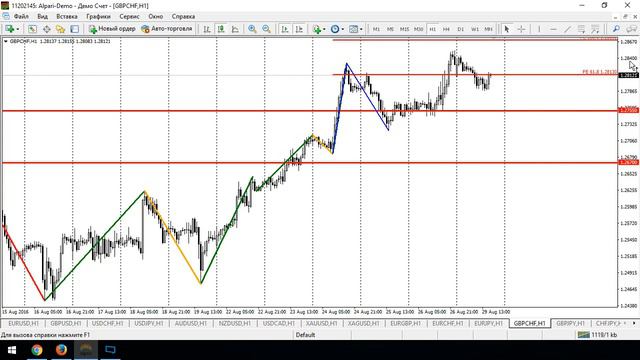Switch chart to bar chart type
Screen dimensions: 640x360
pyautogui.click(x=207, y=29)
